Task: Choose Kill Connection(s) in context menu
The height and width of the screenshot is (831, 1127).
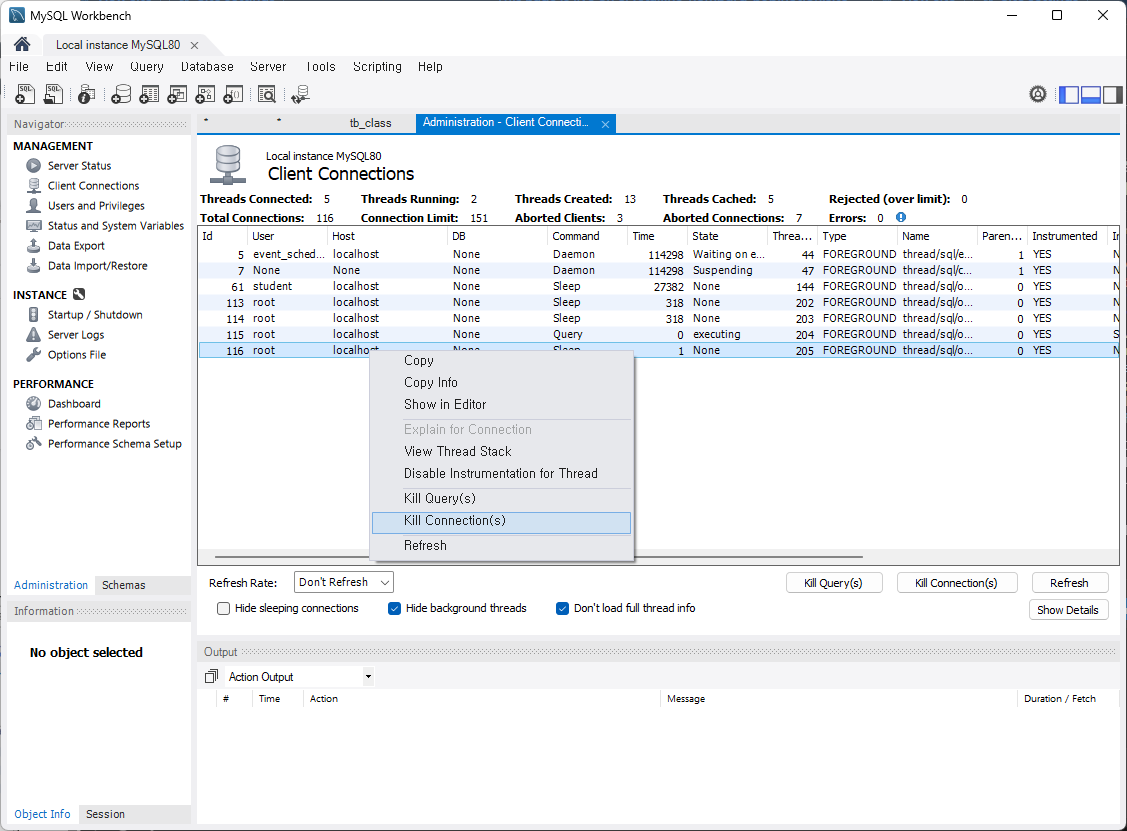Action: click(501, 523)
